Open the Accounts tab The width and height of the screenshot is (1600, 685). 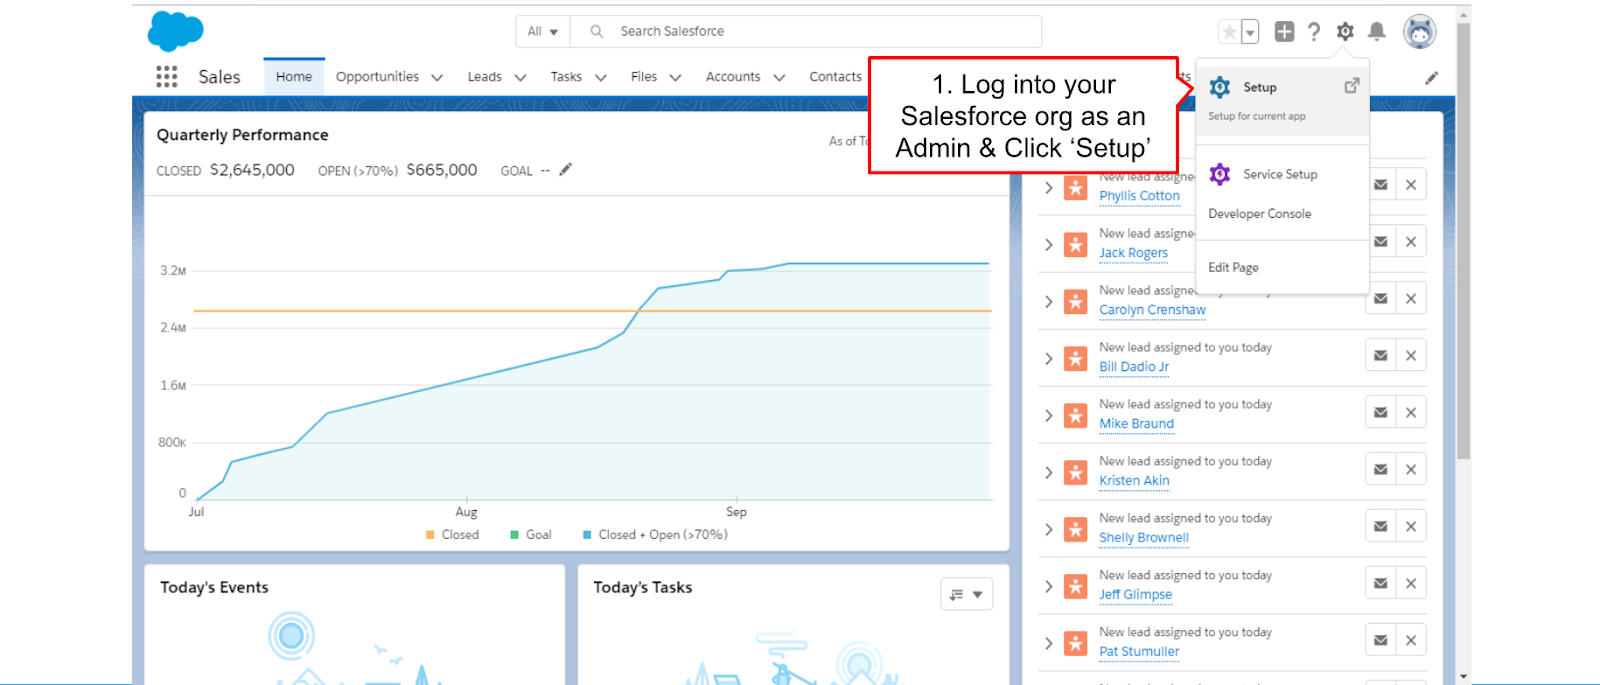[x=733, y=77]
